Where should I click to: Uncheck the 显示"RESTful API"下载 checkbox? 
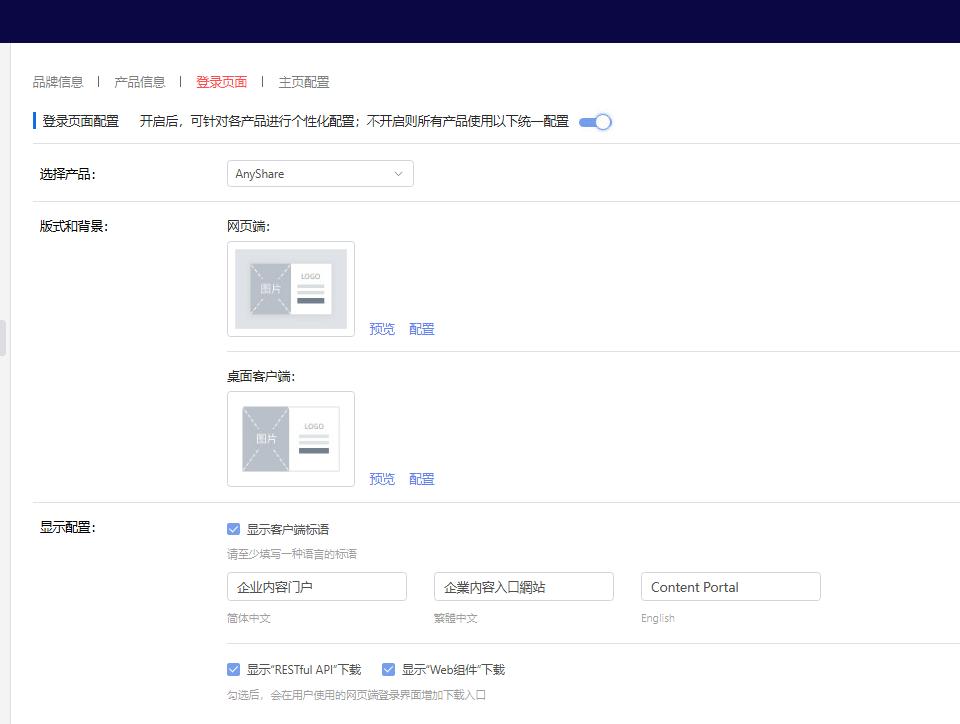[x=233, y=669]
